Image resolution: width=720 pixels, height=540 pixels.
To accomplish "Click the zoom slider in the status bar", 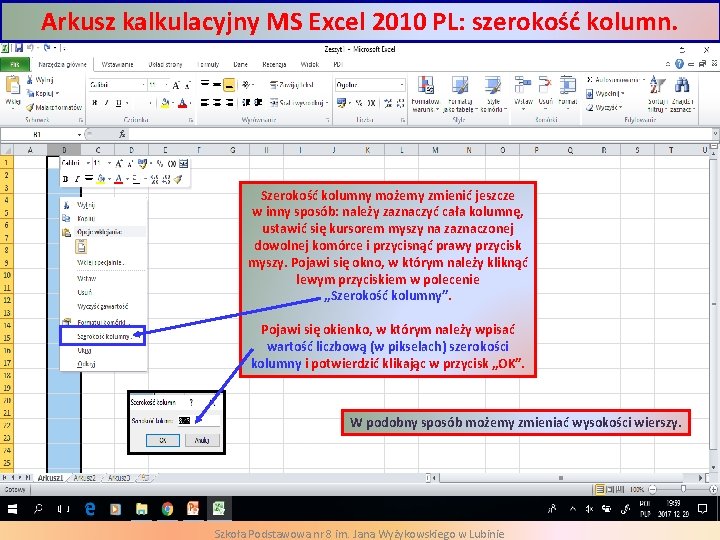I will click(683, 489).
